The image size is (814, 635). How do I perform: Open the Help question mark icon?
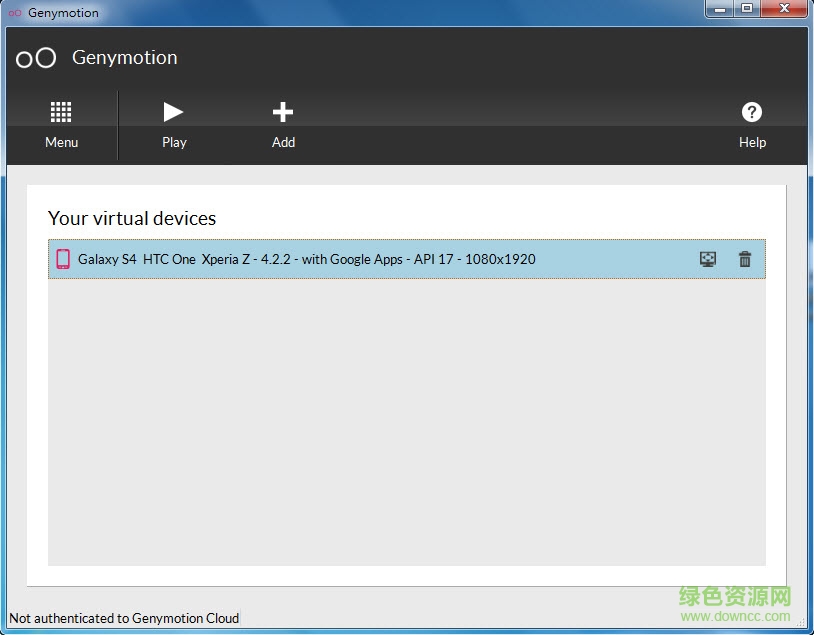pos(751,112)
